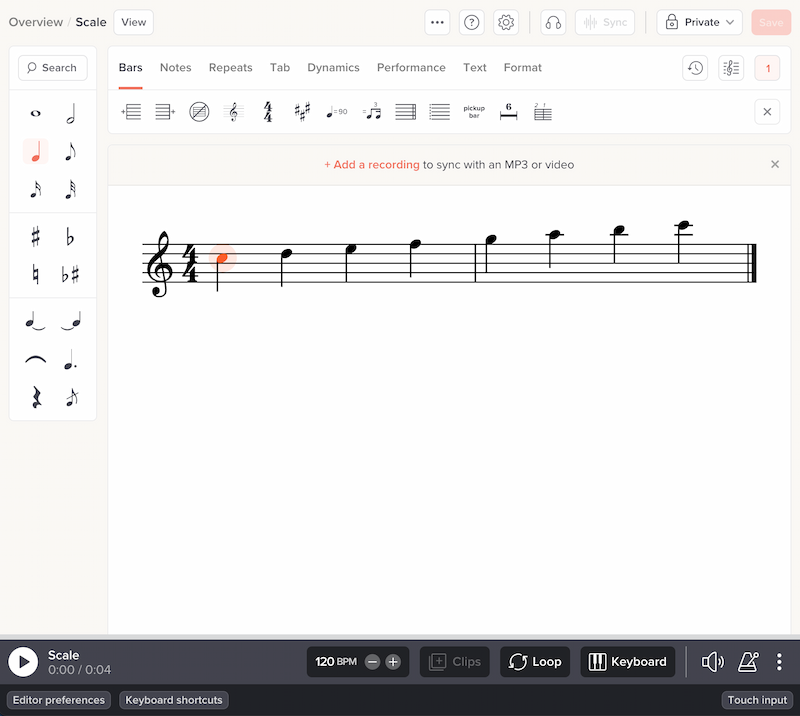Toggle Loop playback mode

pyautogui.click(x=534, y=661)
